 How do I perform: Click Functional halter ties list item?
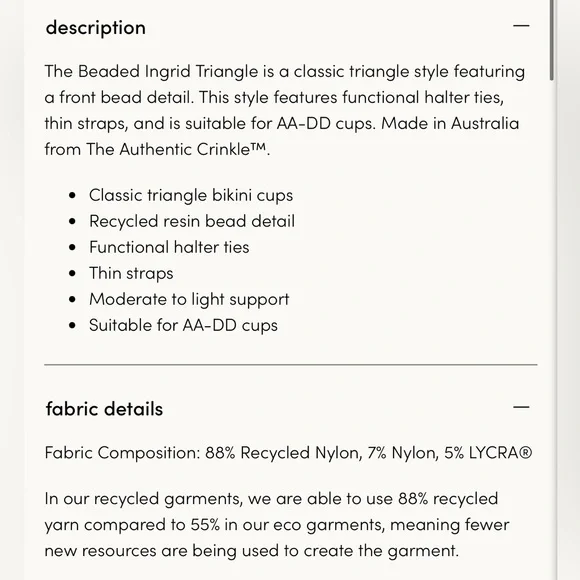click(169, 247)
